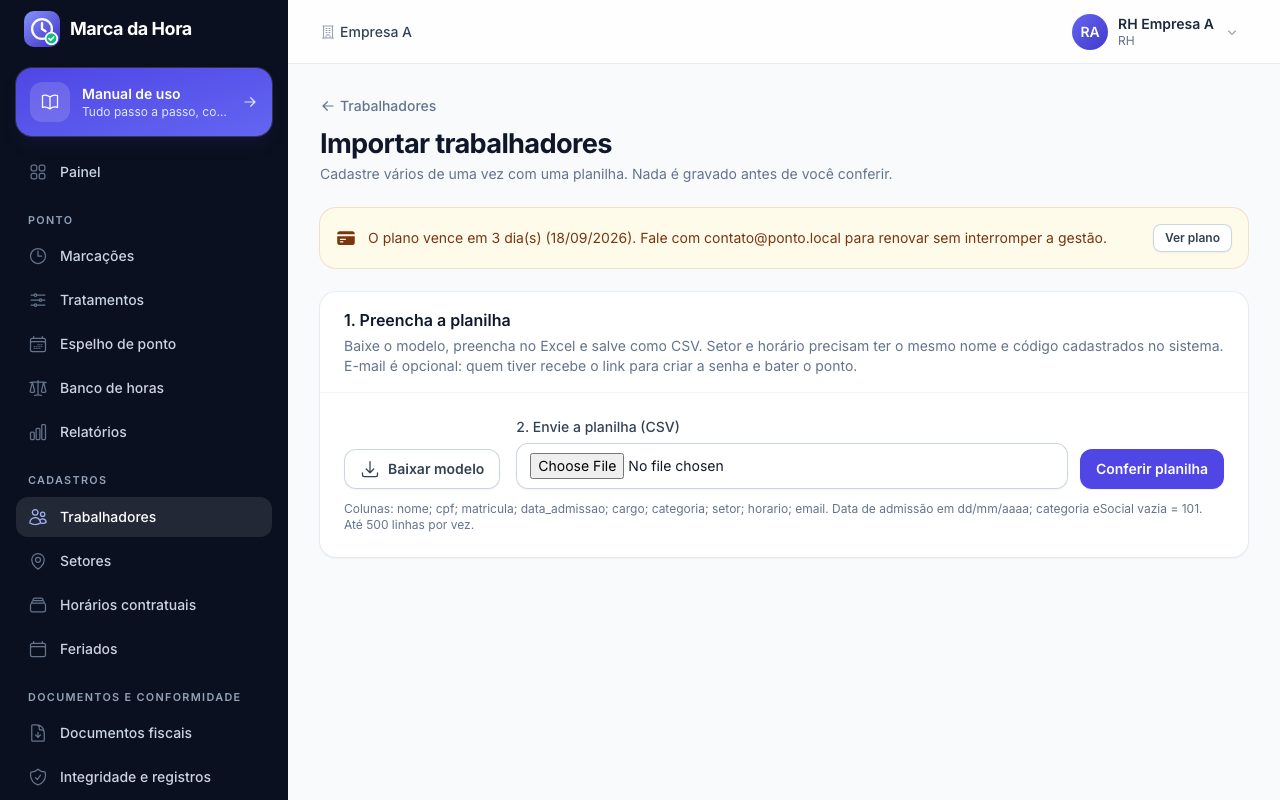Viewport: 1280px width, 800px height.
Task: Open the Espelho de ponto calendar icon
Action: [38, 344]
